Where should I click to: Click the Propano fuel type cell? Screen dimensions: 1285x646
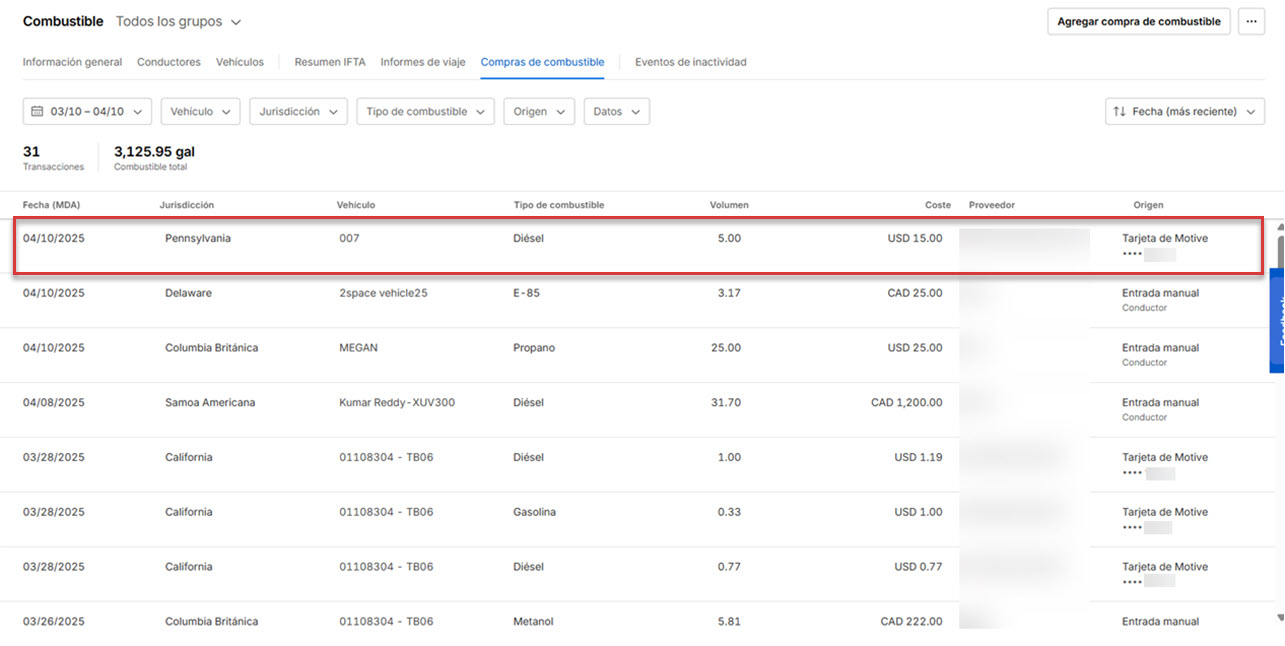534,348
